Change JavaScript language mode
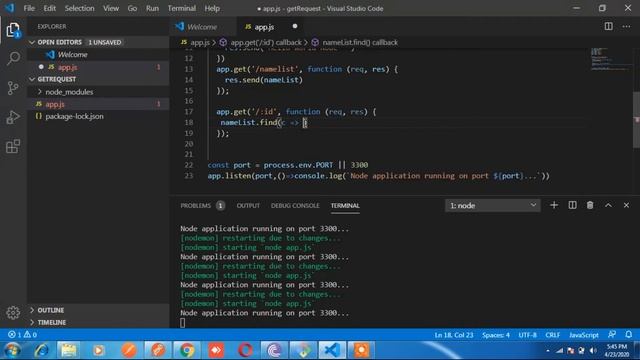Screen dimensions: 640x360 click(584, 335)
